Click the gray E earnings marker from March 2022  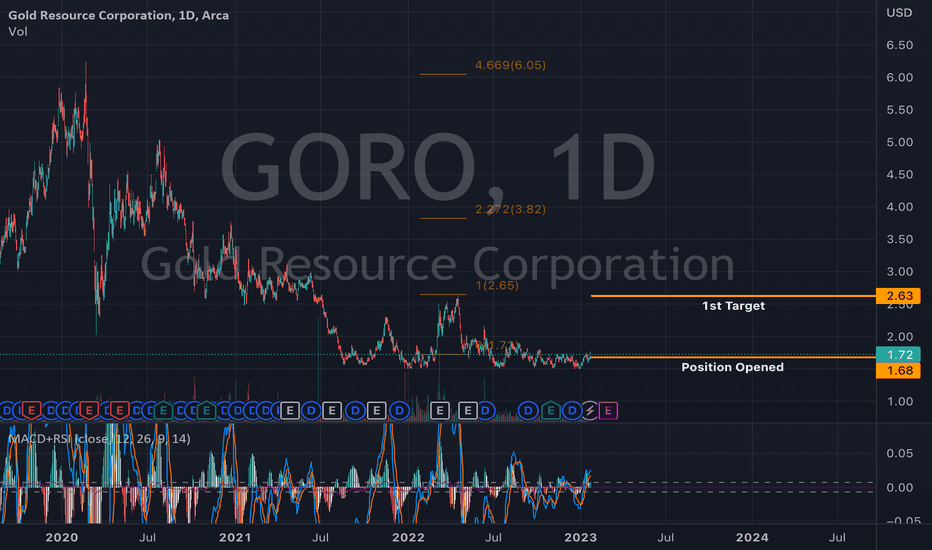pos(440,410)
